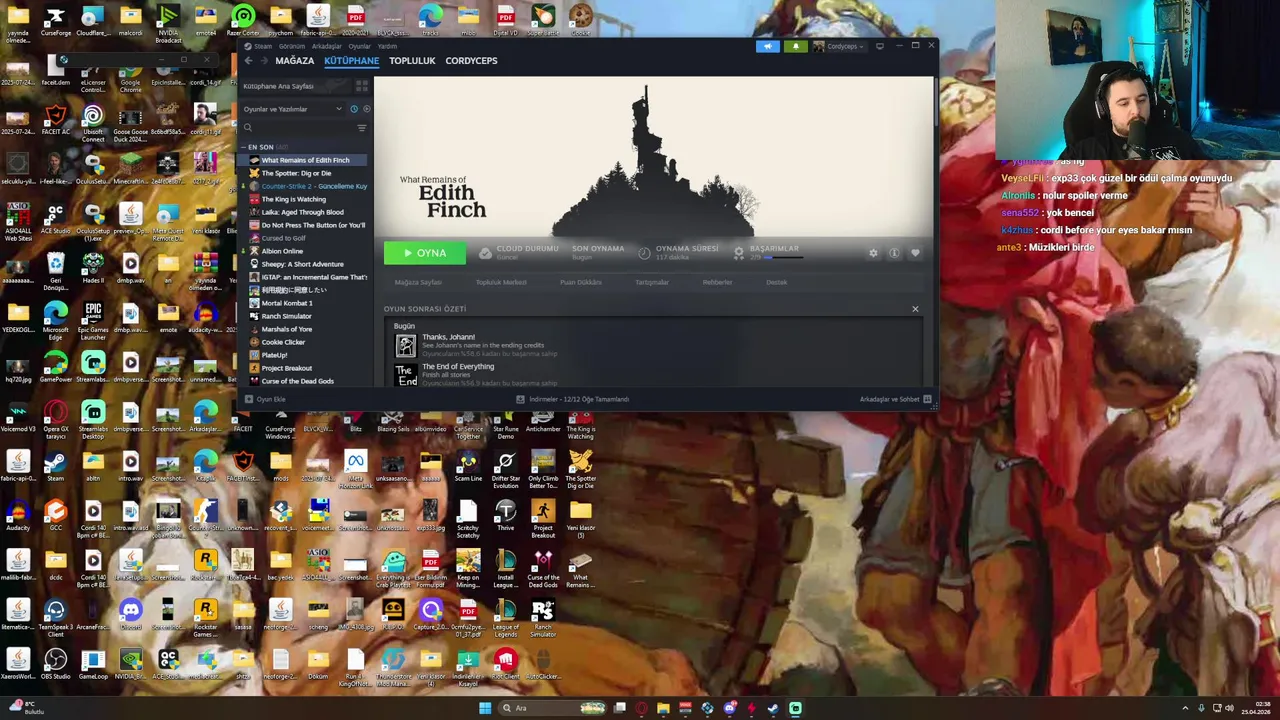The image size is (1280, 720).
Task: Click the game info icon
Action: pos(894,253)
